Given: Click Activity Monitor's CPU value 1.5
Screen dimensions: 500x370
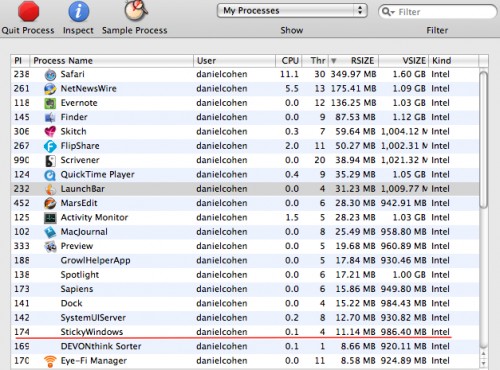Looking at the screenshot, I should point(292,218).
